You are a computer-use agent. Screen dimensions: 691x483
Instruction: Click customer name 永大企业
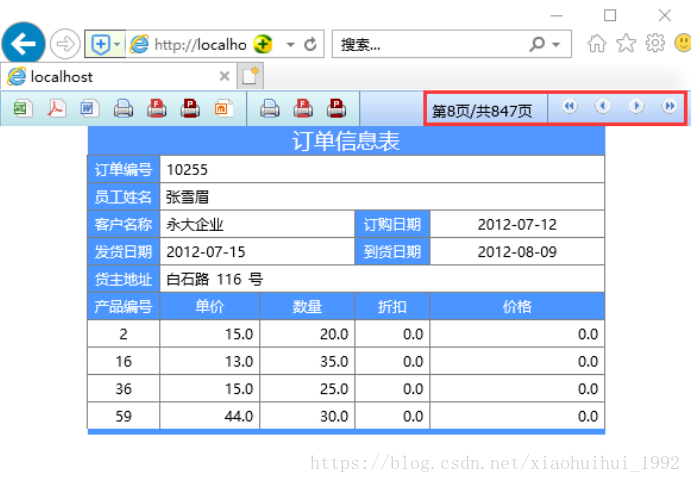click(x=195, y=224)
